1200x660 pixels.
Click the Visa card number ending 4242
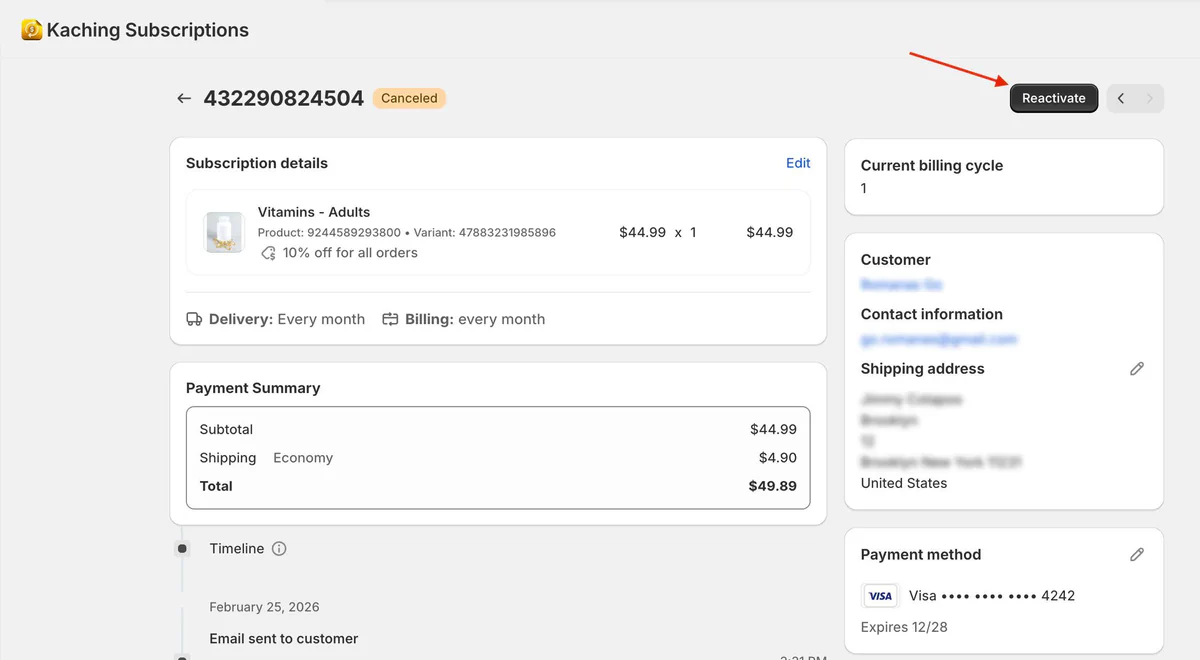point(992,596)
